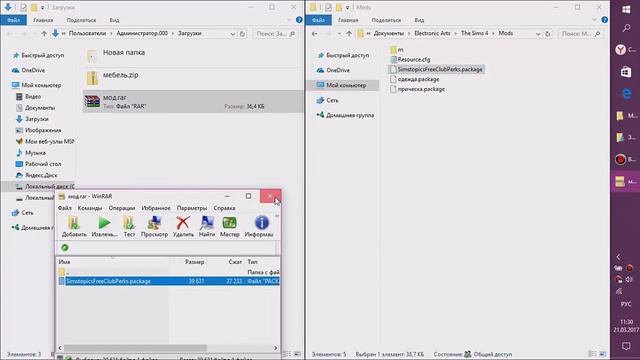Open Файл tab in Загрузки window

click(x=13, y=20)
